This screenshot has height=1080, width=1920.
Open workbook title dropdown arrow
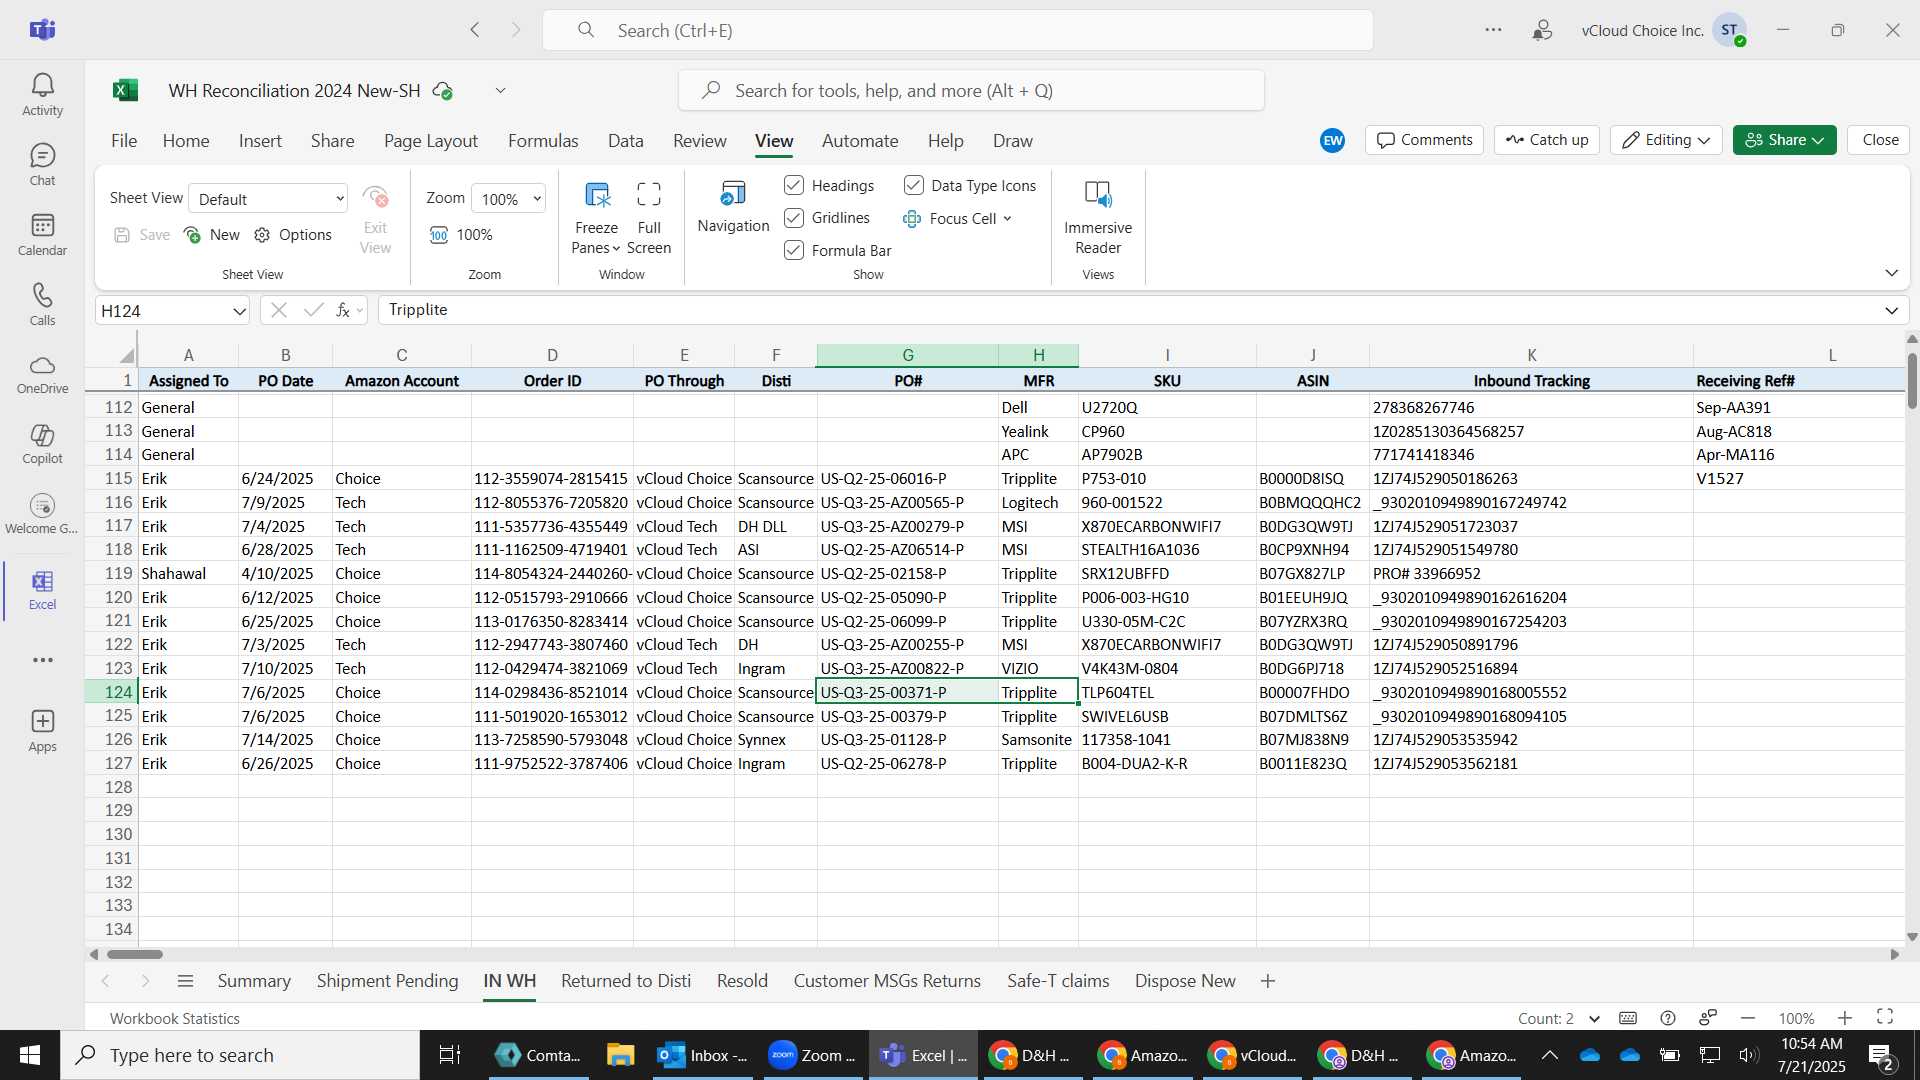coord(501,91)
